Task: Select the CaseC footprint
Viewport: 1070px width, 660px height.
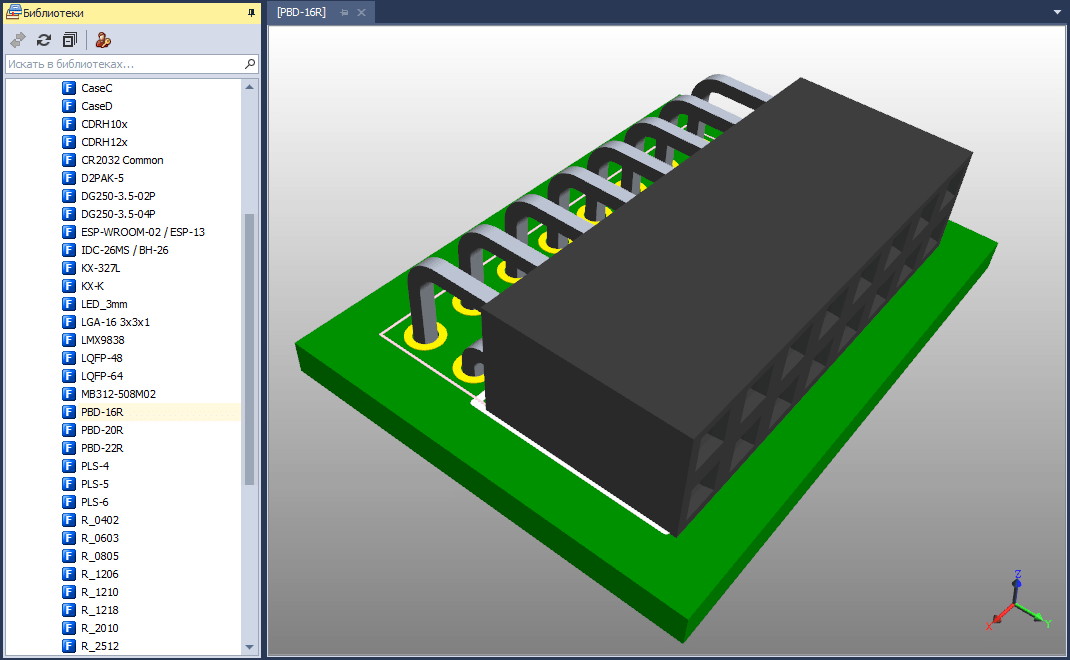Action: pos(96,88)
